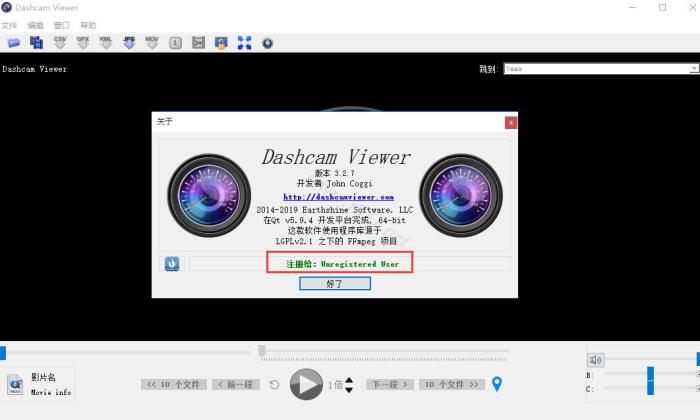The width and height of the screenshot is (700, 420).
Task: Export data as CSV
Action: point(60,43)
